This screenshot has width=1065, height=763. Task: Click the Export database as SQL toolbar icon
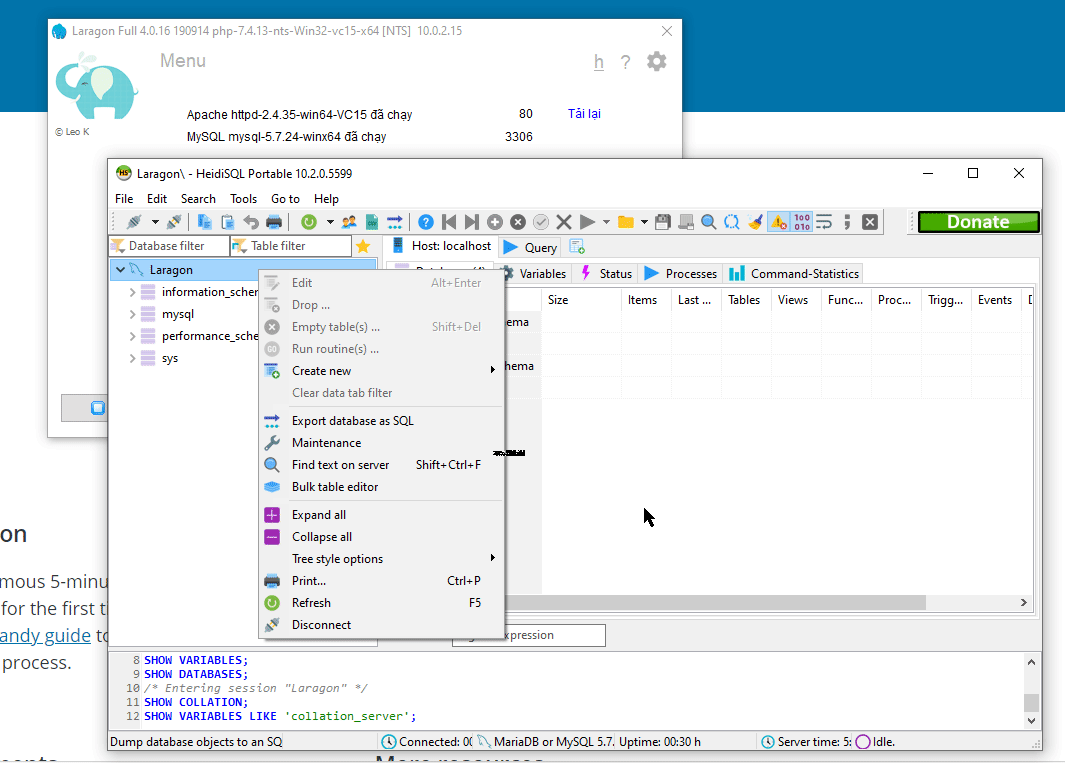pos(395,221)
